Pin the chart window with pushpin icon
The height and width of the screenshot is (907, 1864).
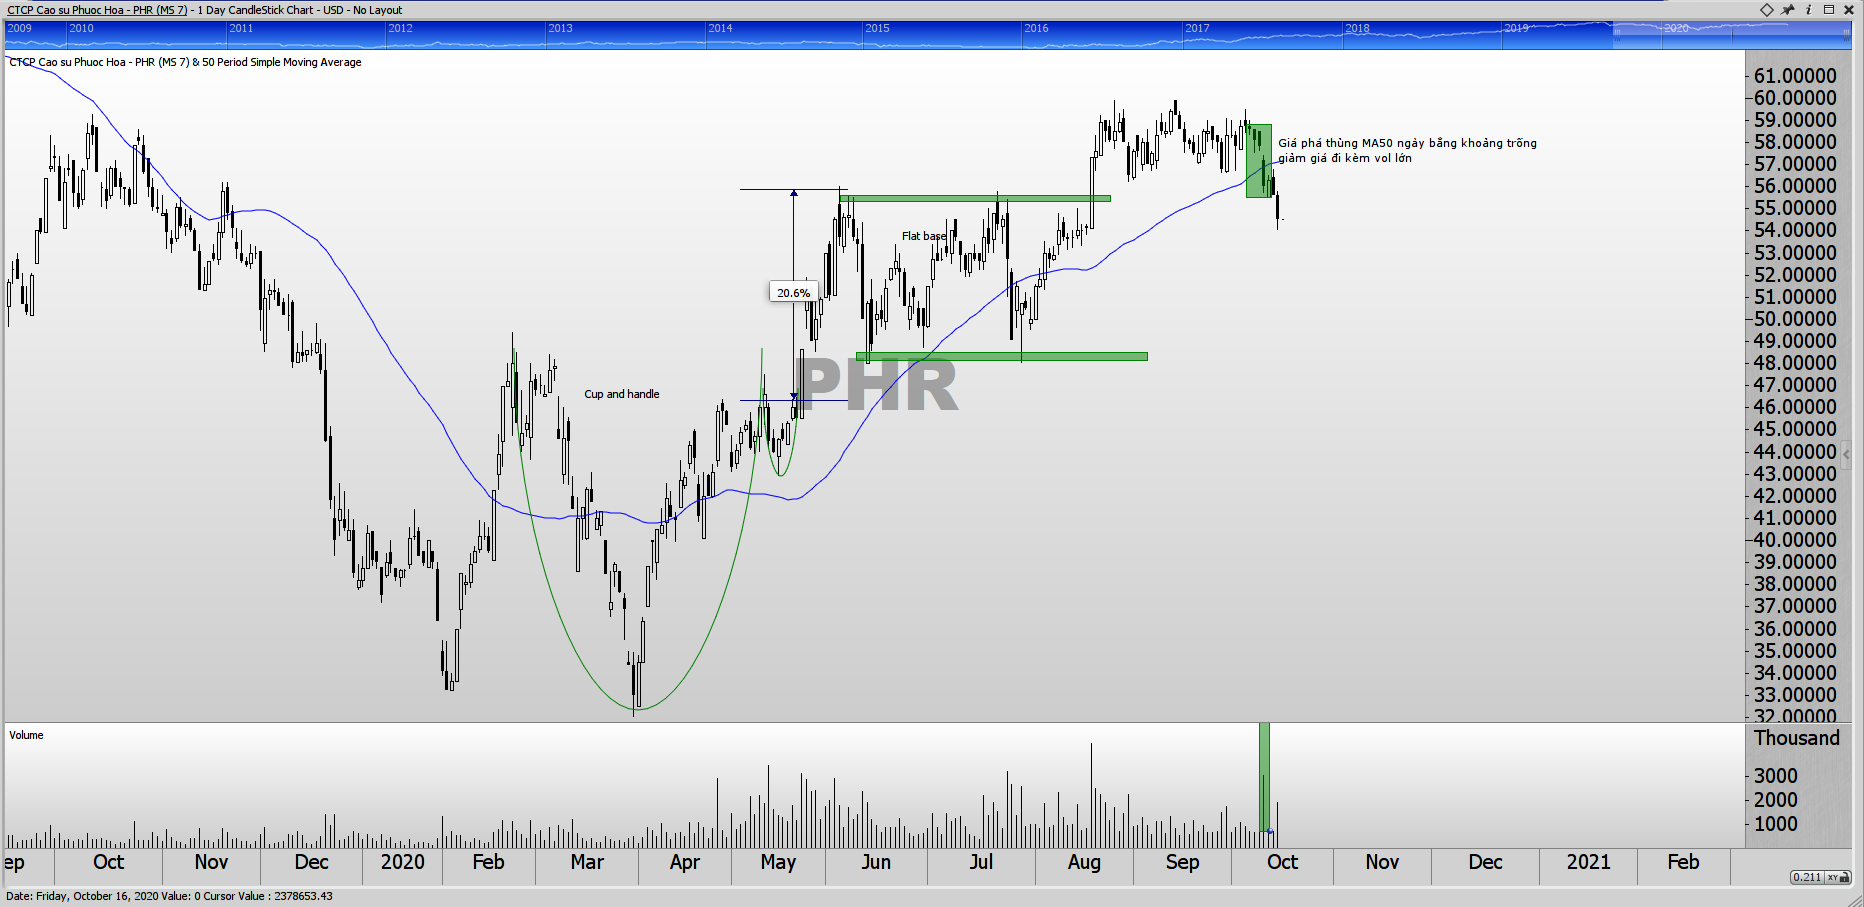1788,10
